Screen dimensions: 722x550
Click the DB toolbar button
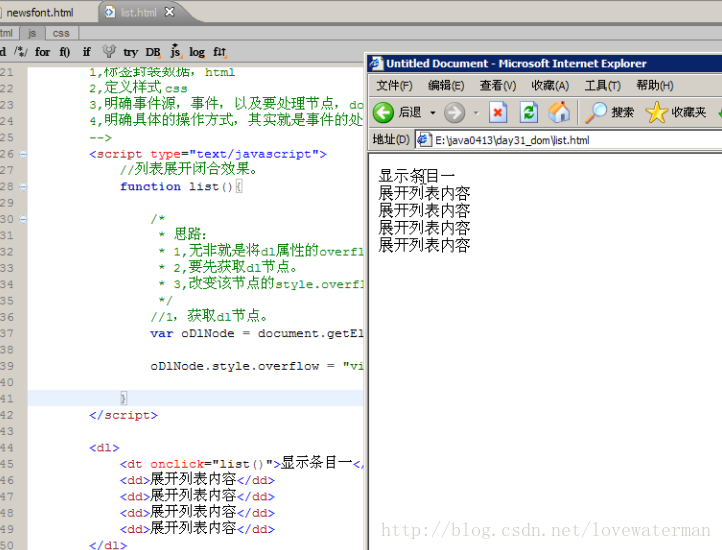[x=153, y=52]
